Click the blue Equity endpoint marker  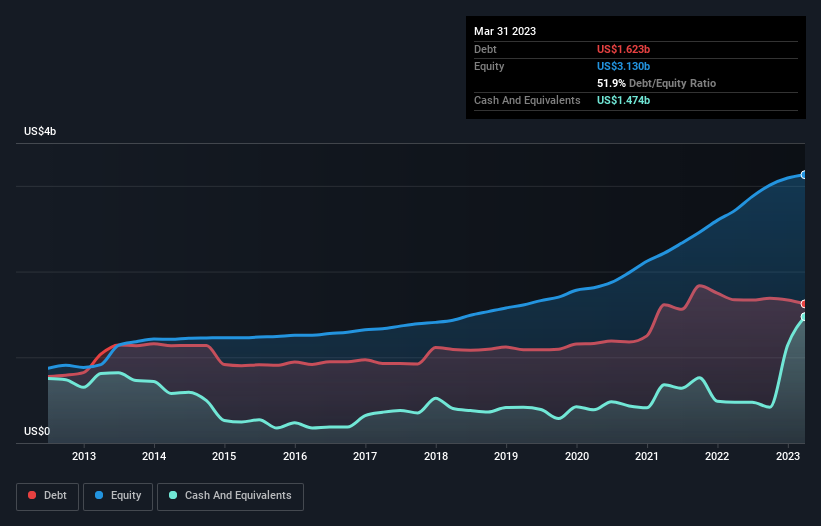tap(804, 175)
